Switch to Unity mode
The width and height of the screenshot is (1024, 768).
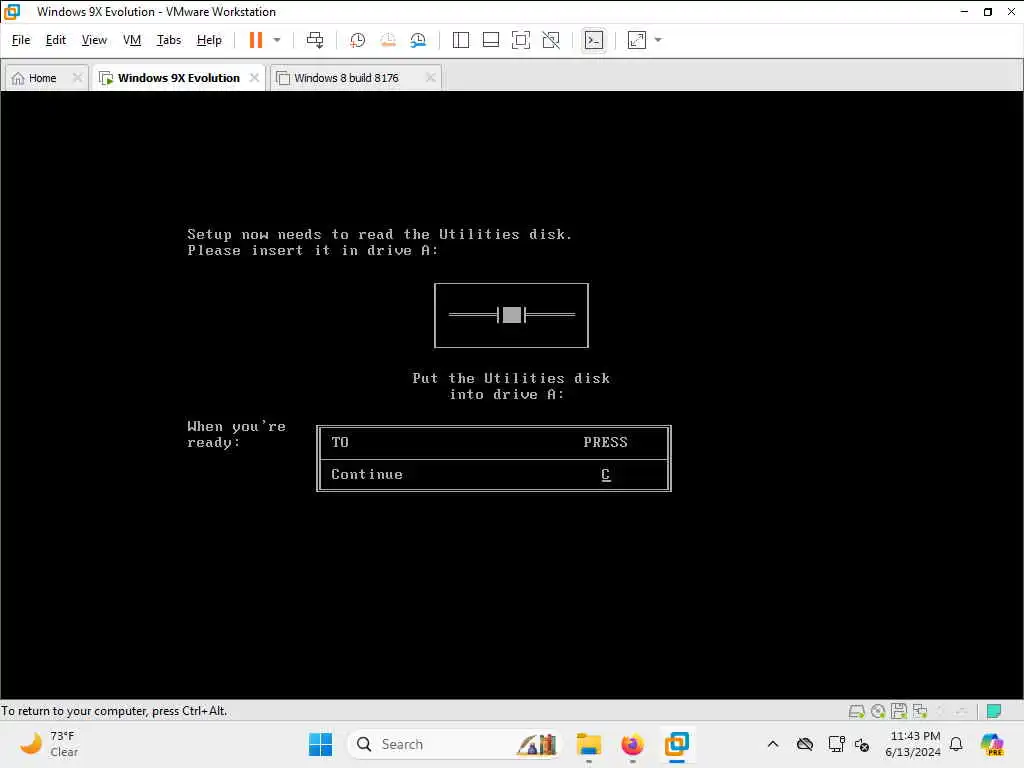(551, 40)
